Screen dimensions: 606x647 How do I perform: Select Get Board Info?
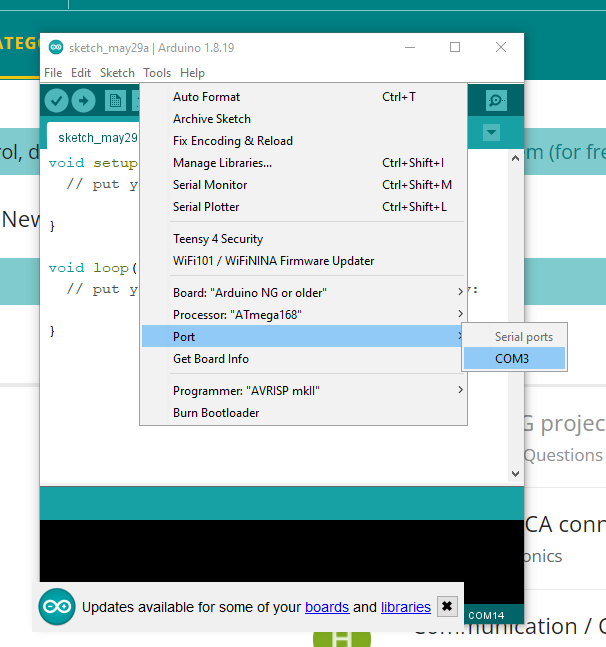tap(303, 359)
